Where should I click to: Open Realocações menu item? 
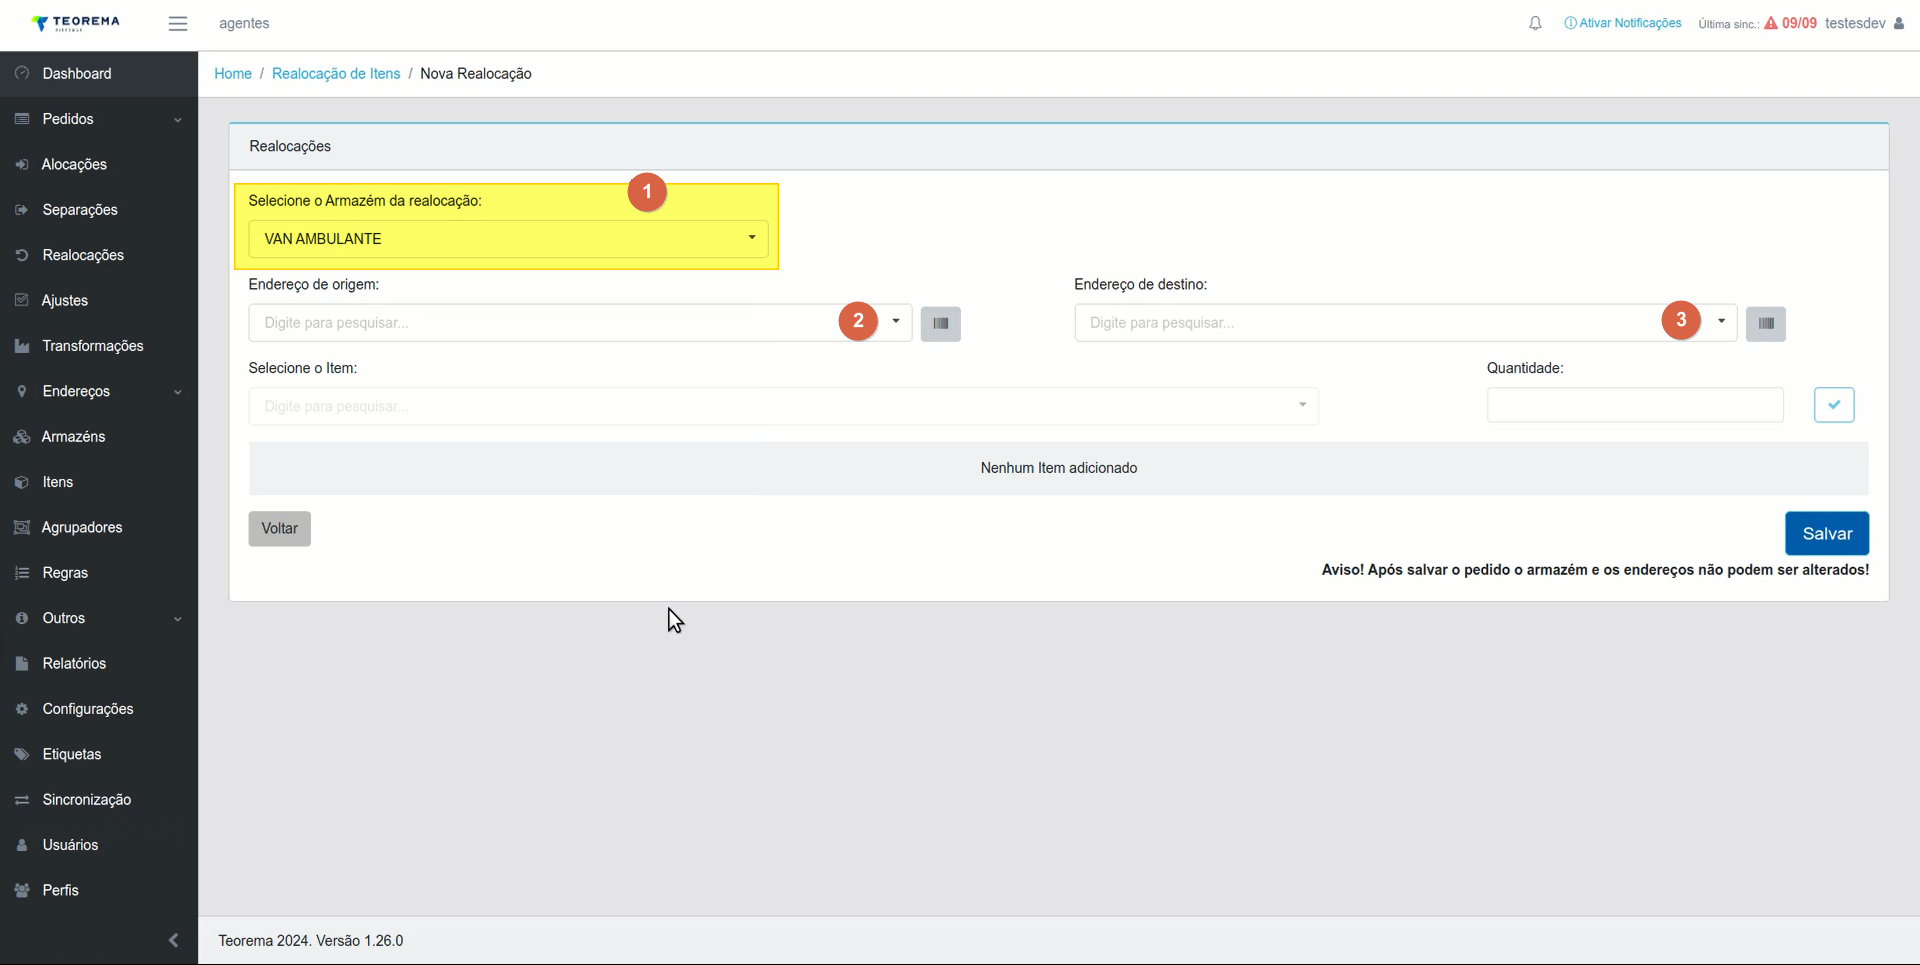99,255
